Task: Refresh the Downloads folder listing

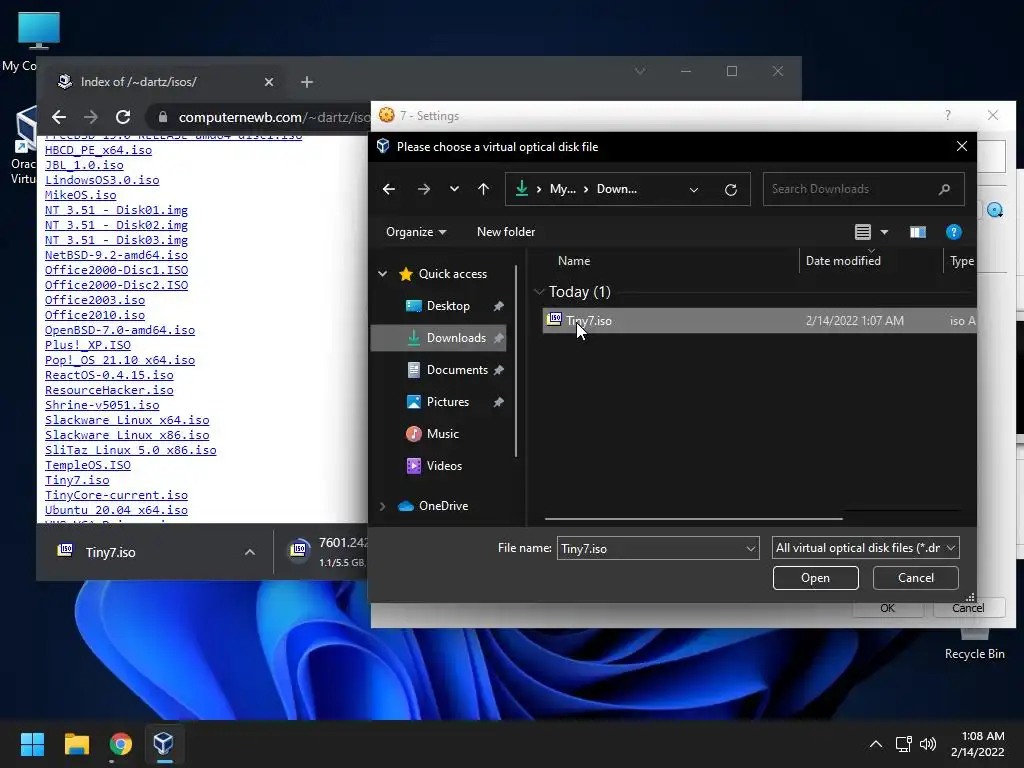Action: (731, 189)
